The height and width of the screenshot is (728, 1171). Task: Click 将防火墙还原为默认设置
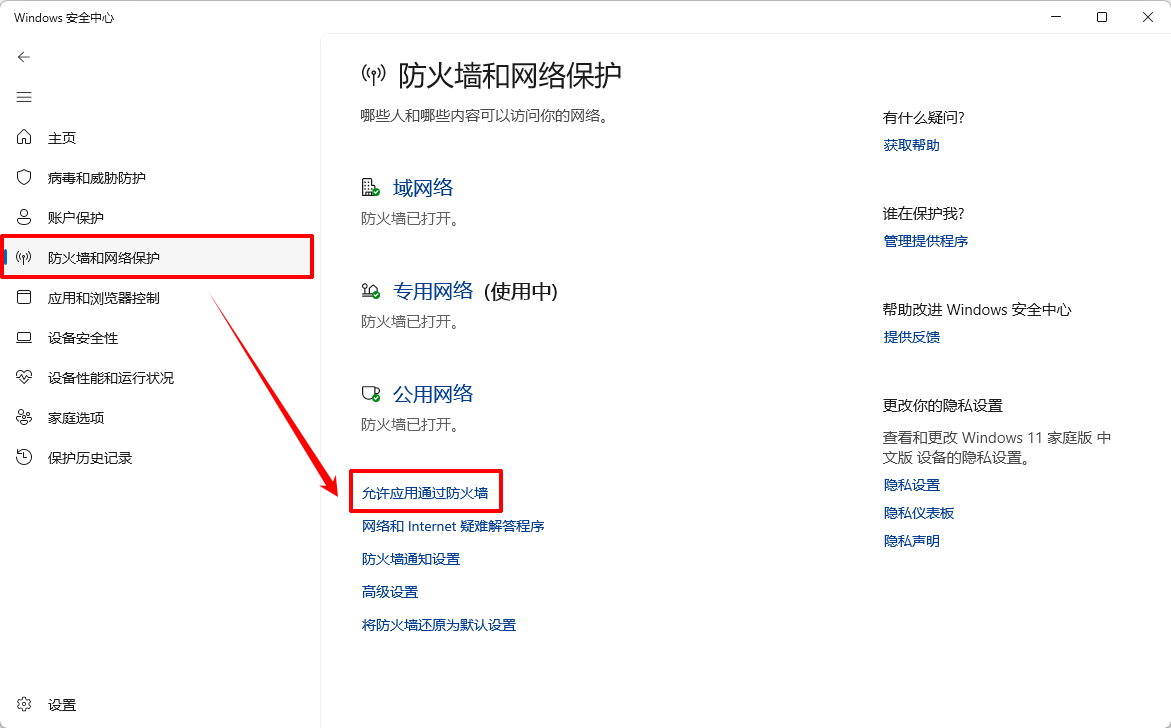click(x=438, y=624)
